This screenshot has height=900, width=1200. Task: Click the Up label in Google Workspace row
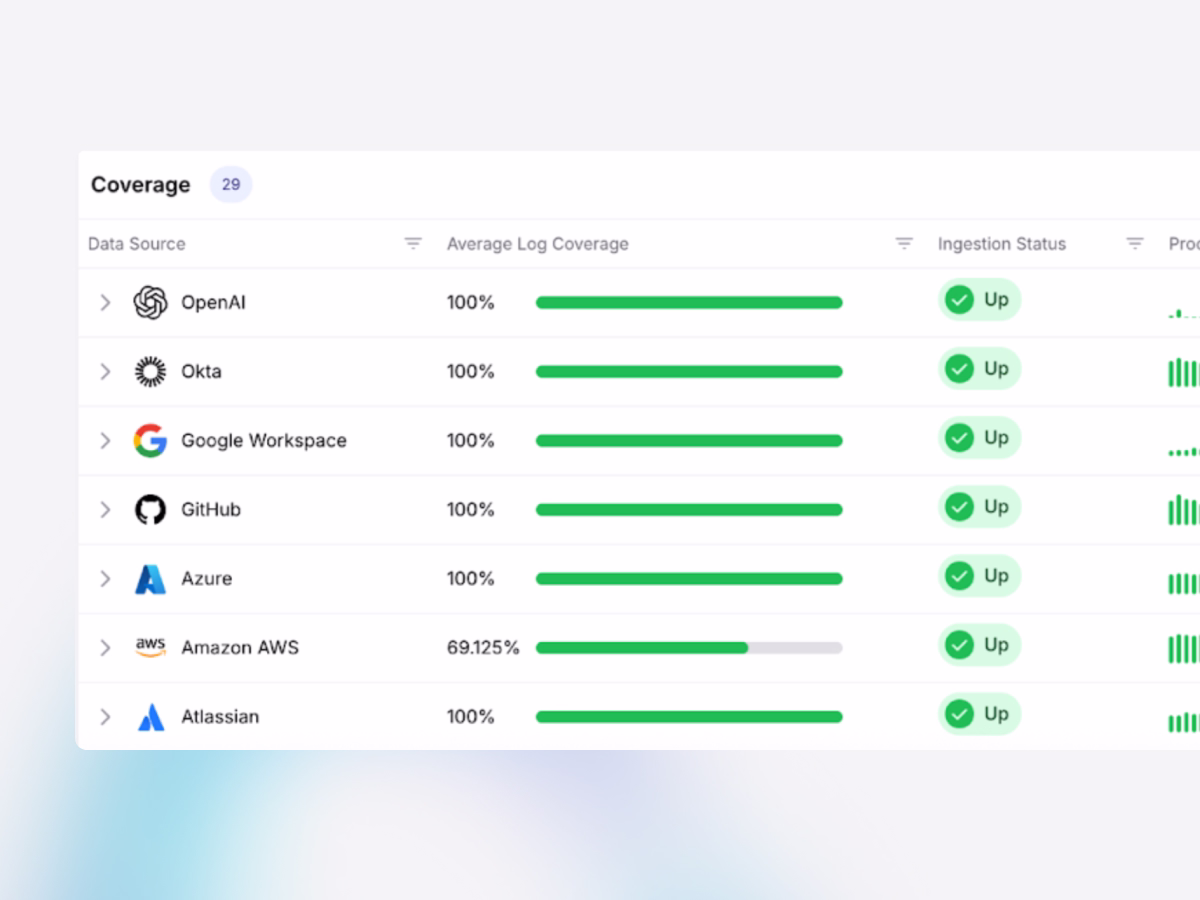click(x=996, y=437)
